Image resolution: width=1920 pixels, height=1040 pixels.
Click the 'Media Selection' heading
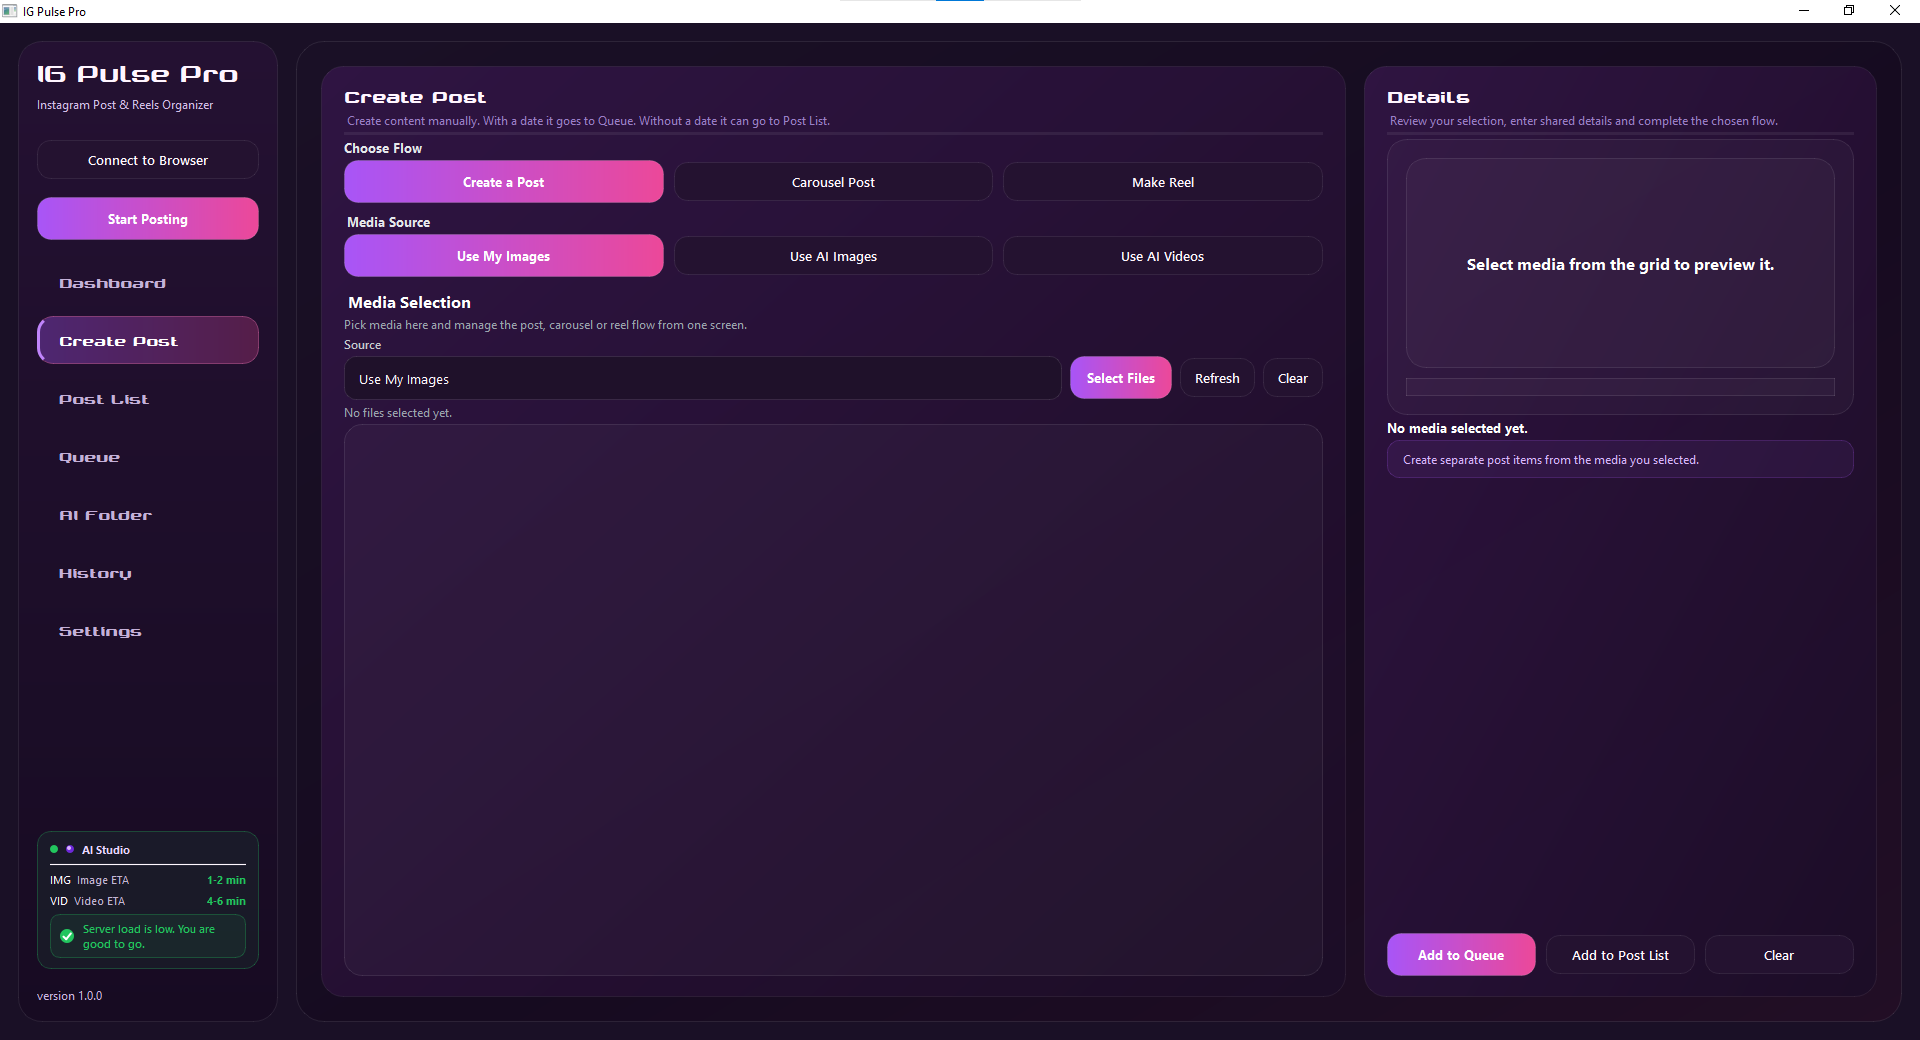(x=409, y=302)
